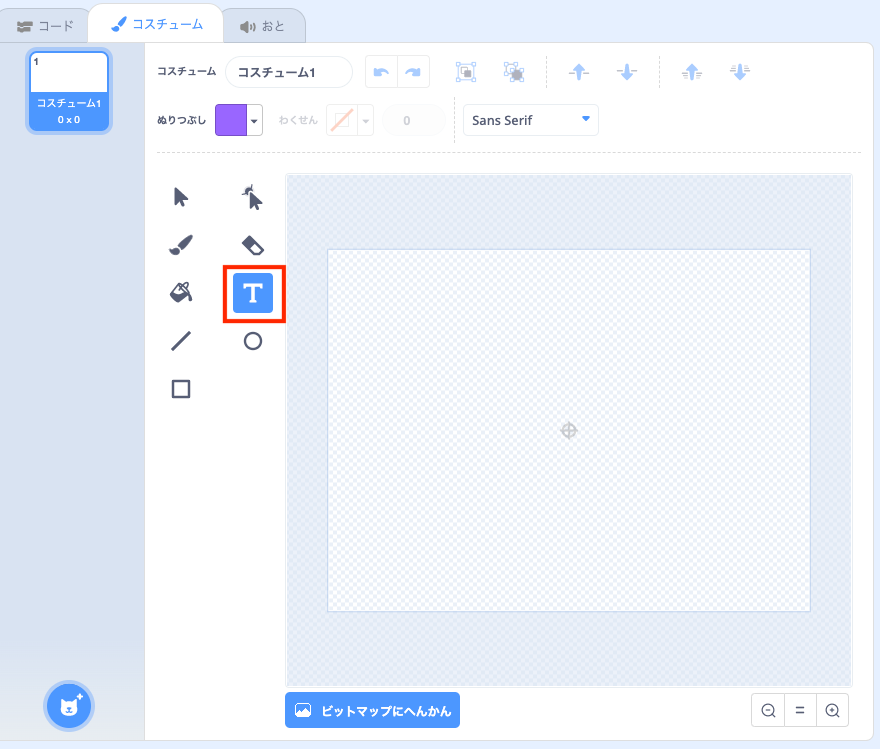
Task: Bring selection to the front
Action: 691,72
